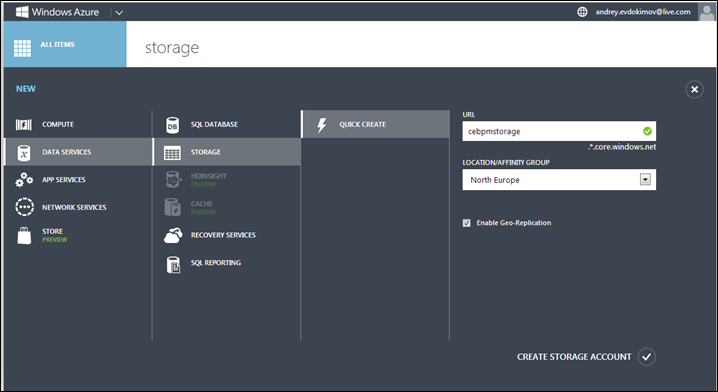Click the NEW panel title
The height and width of the screenshot is (392, 718).
coord(26,89)
